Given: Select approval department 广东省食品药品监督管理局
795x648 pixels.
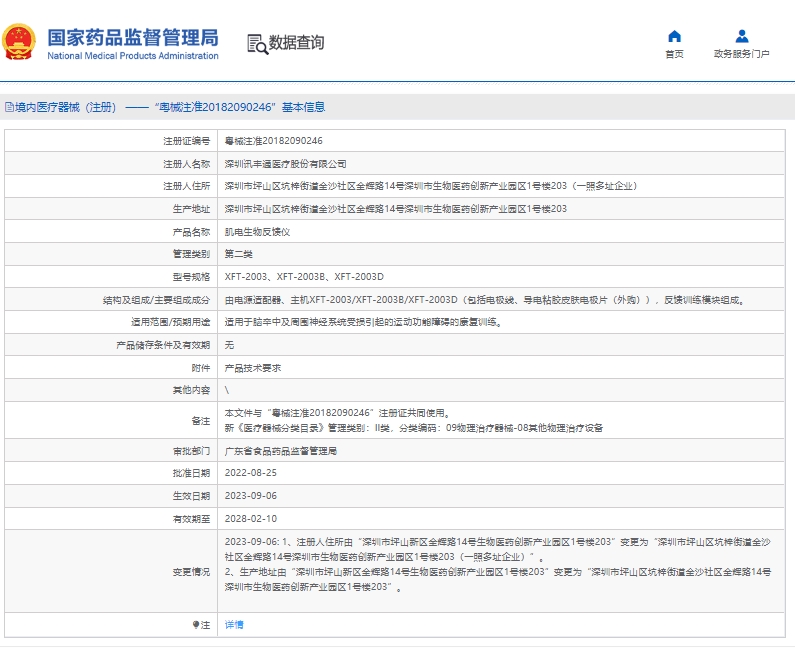Looking at the screenshot, I should tap(281, 451).
